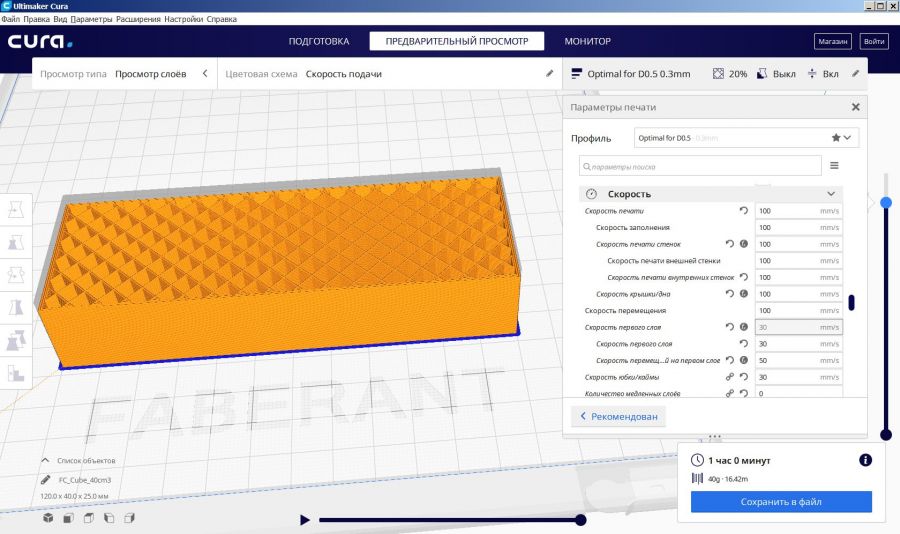
Task: Click the star icon in the profile field
Action: (836, 137)
